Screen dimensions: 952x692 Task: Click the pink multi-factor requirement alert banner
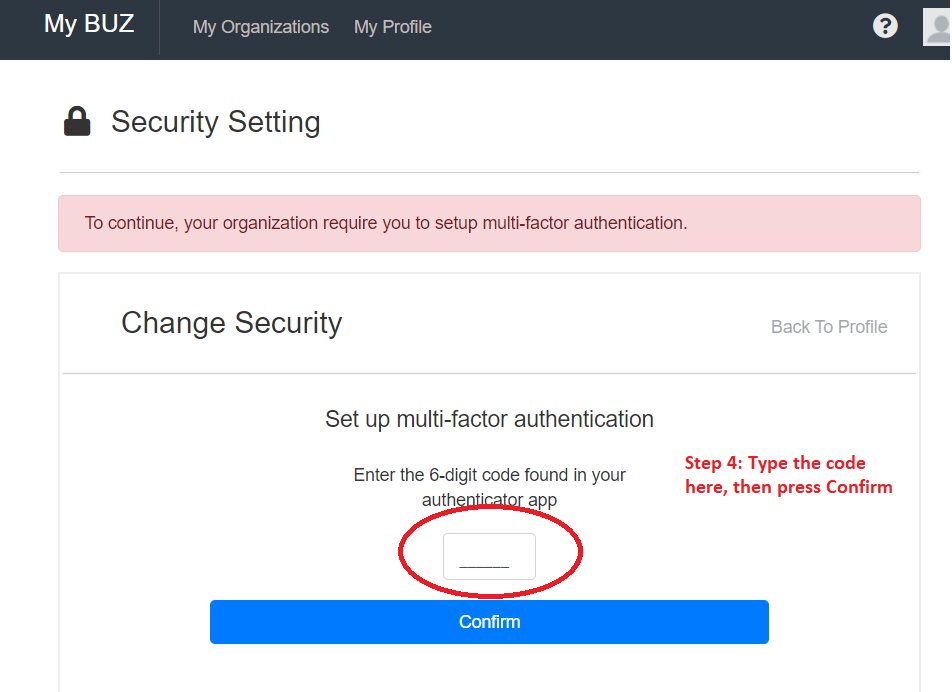[x=489, y=223]
